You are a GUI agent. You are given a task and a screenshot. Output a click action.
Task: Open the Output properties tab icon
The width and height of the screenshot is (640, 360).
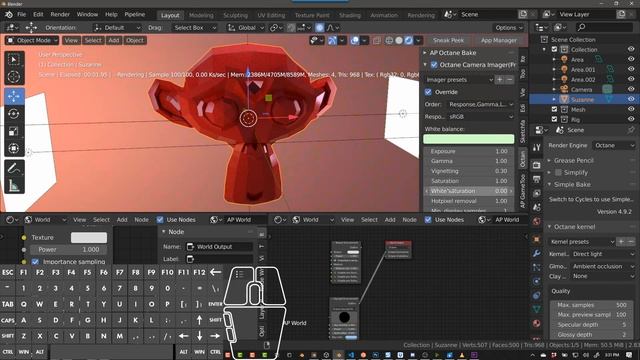(x=536, y=179)
